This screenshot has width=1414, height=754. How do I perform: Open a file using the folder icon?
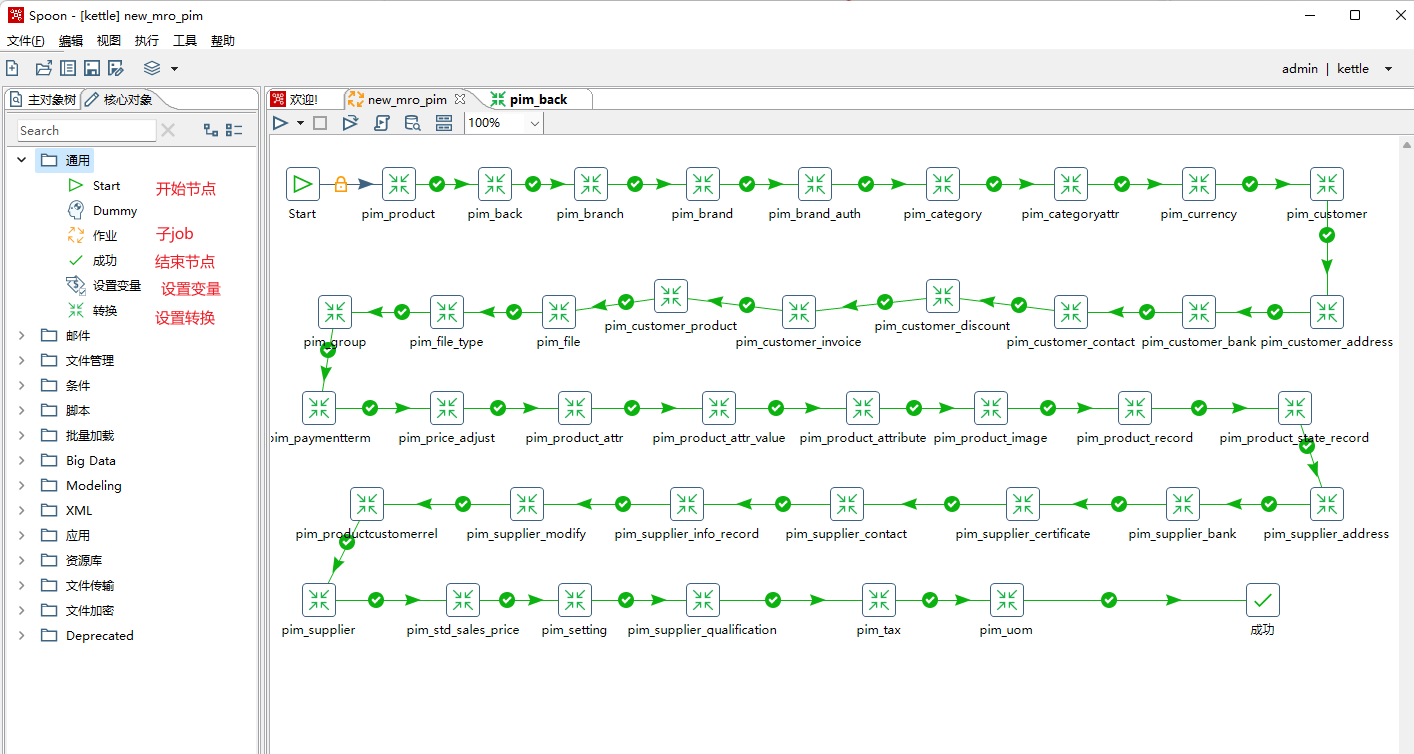(x=43, y=68)
